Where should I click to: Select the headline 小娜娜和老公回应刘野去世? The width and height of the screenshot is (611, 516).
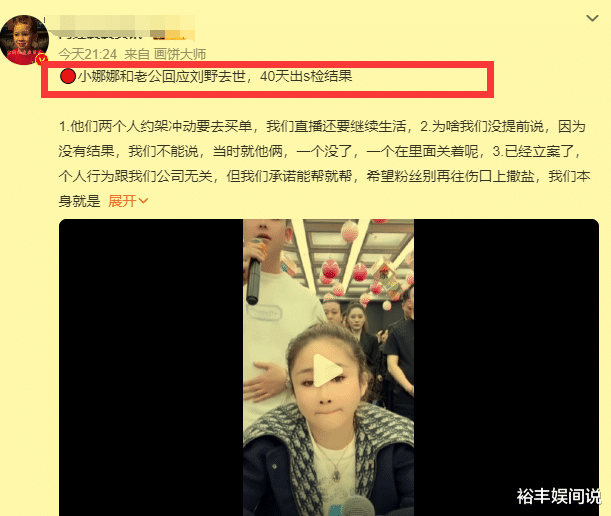[x=162, y=76]
